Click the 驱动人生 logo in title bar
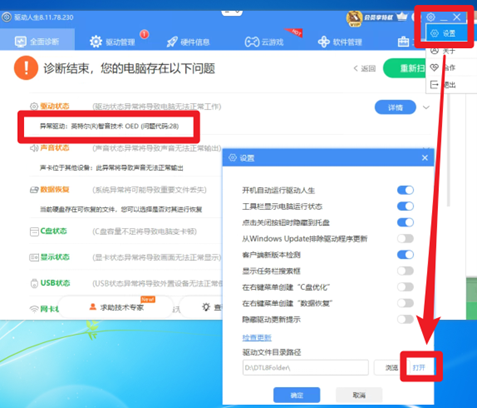The width and height of the screenshot is (477, 408). (x=6, y=17)
